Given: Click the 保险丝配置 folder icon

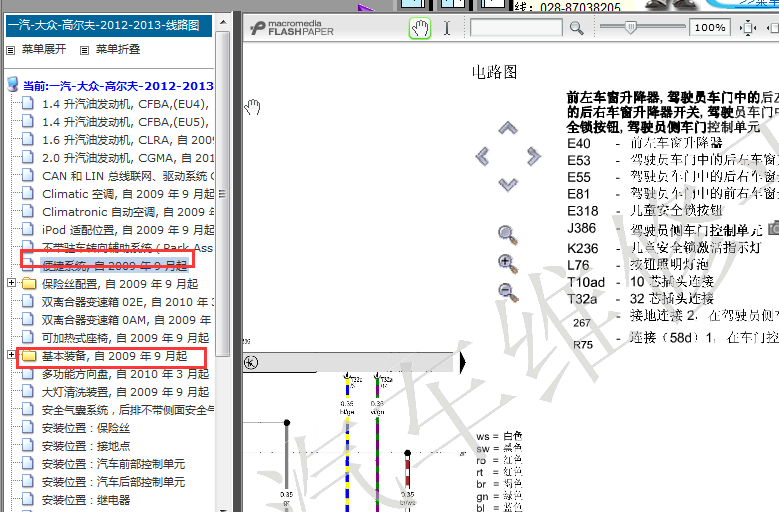Looking at the screenshot, I should pos(29,284).
